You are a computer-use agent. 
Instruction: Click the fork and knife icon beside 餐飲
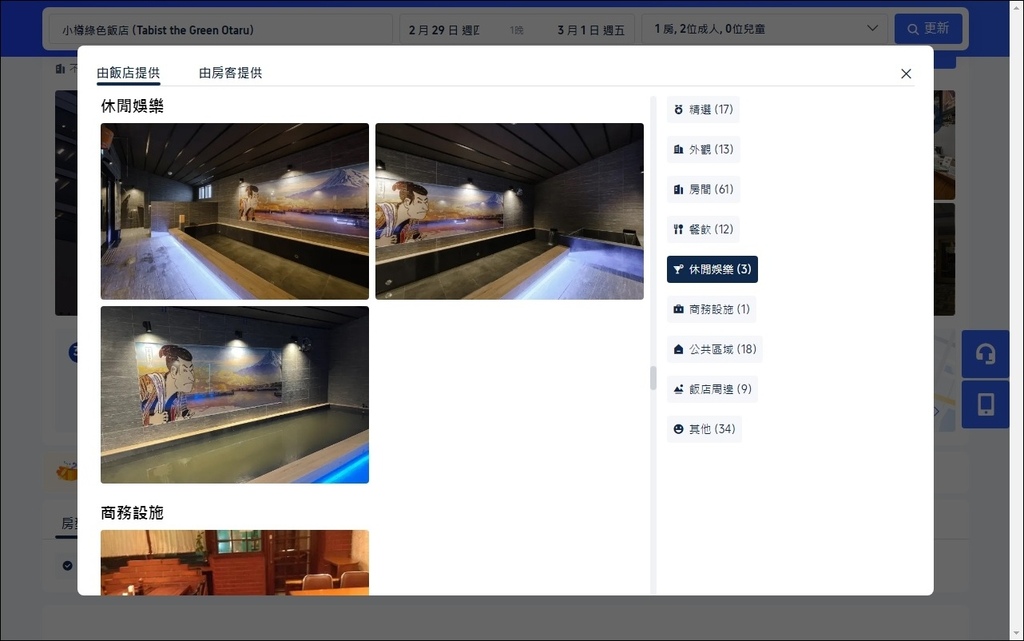[679, 229]
